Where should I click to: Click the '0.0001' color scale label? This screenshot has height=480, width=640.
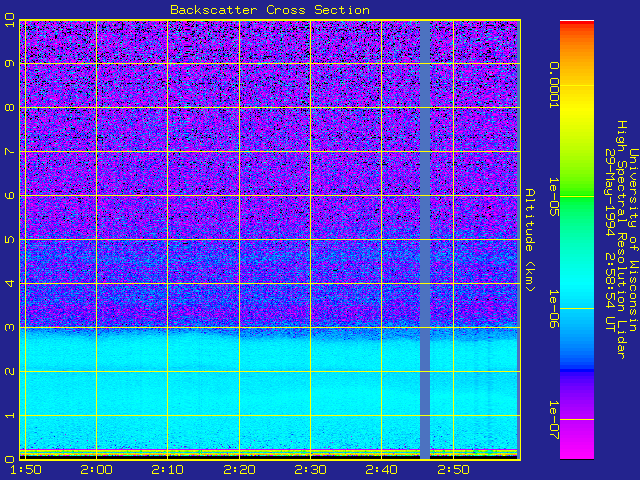click(553, 85)
